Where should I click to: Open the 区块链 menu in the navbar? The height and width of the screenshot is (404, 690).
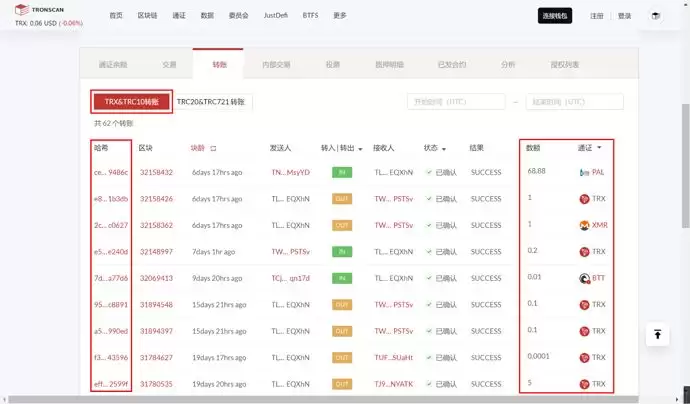tap(147, 15)
